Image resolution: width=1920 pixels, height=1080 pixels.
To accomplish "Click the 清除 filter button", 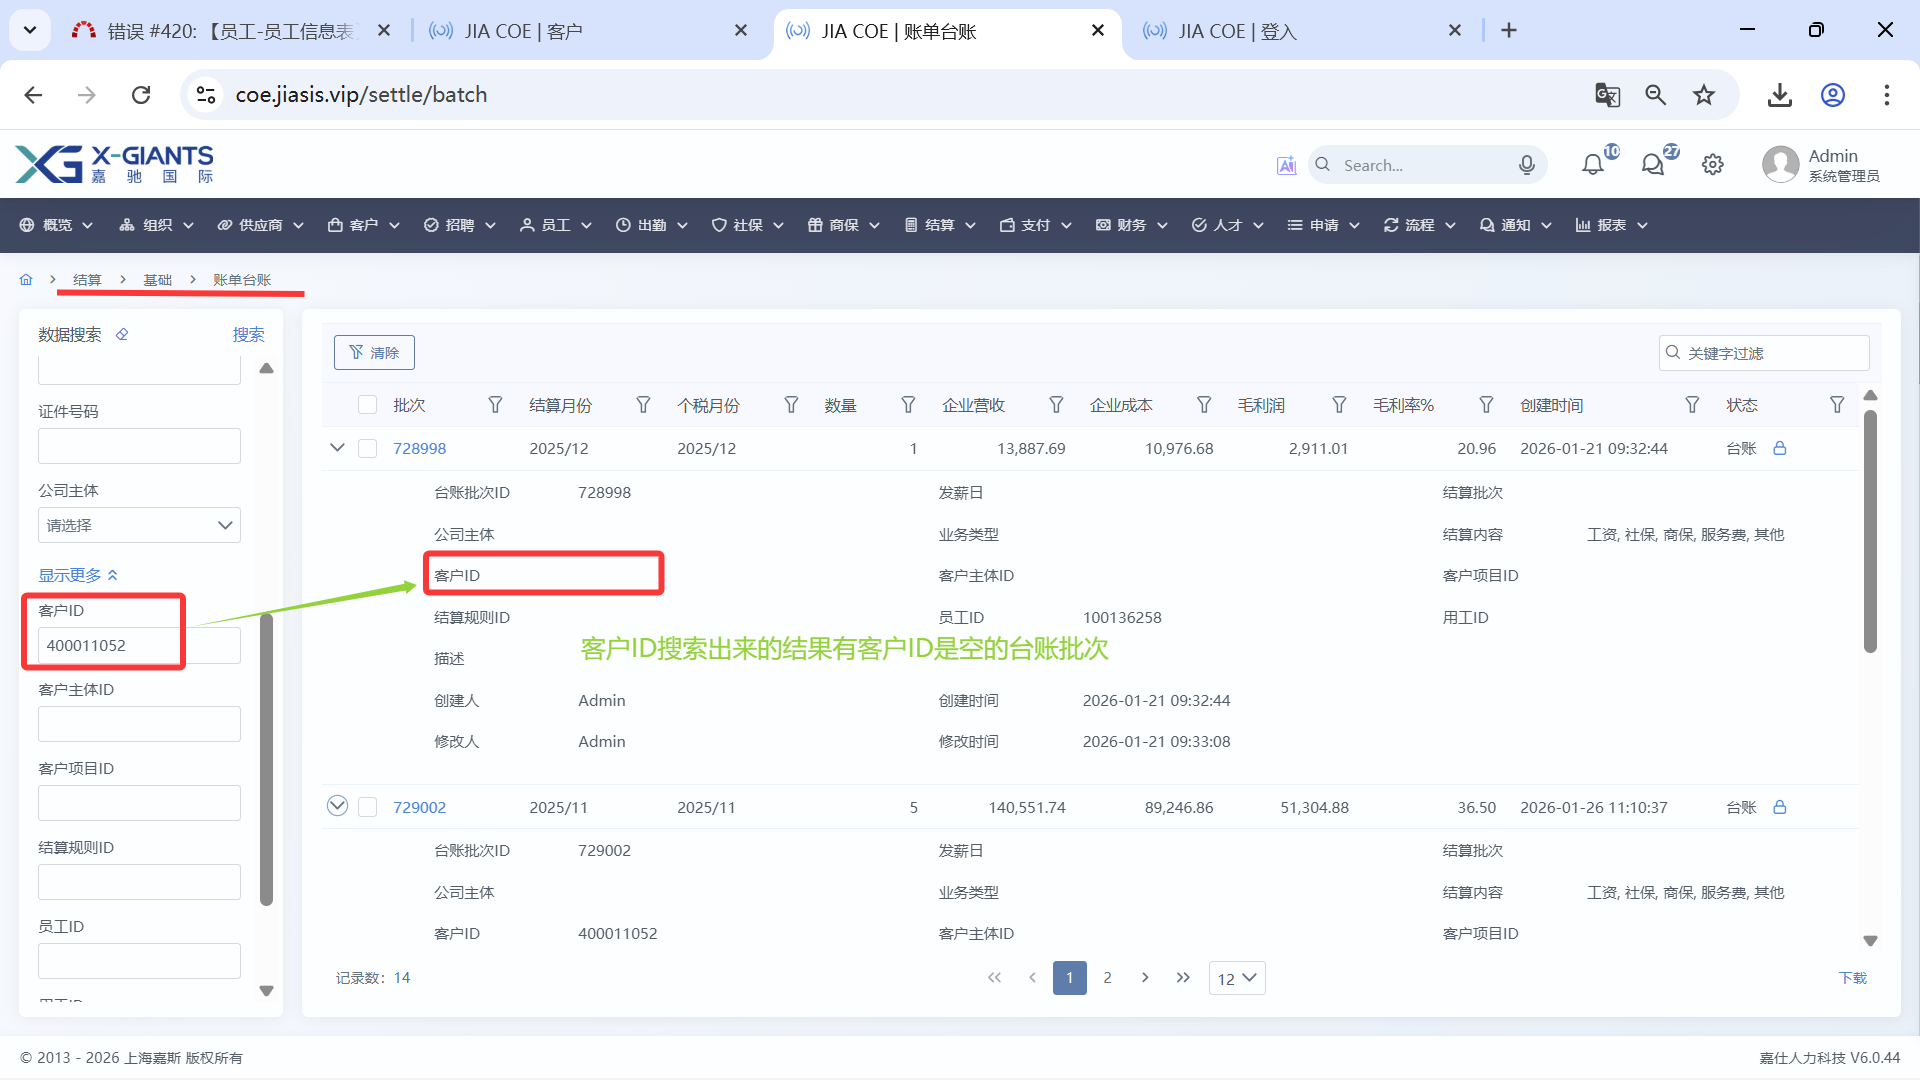I will tap(374, 352).
